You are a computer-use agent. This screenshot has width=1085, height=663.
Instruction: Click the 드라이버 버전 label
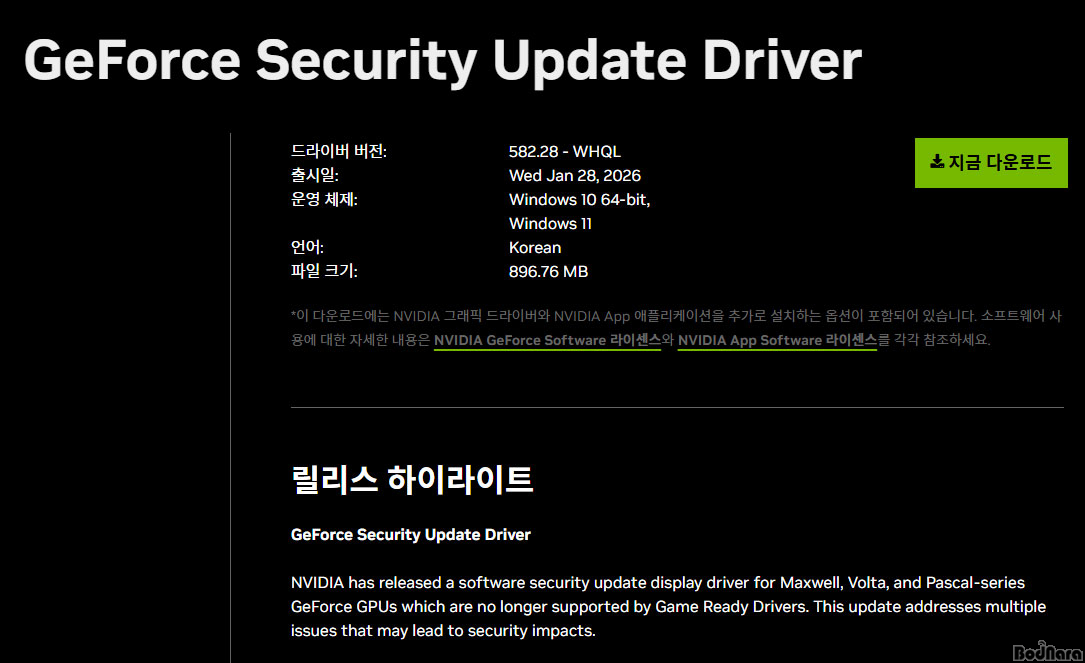click(x=339, y=151)
